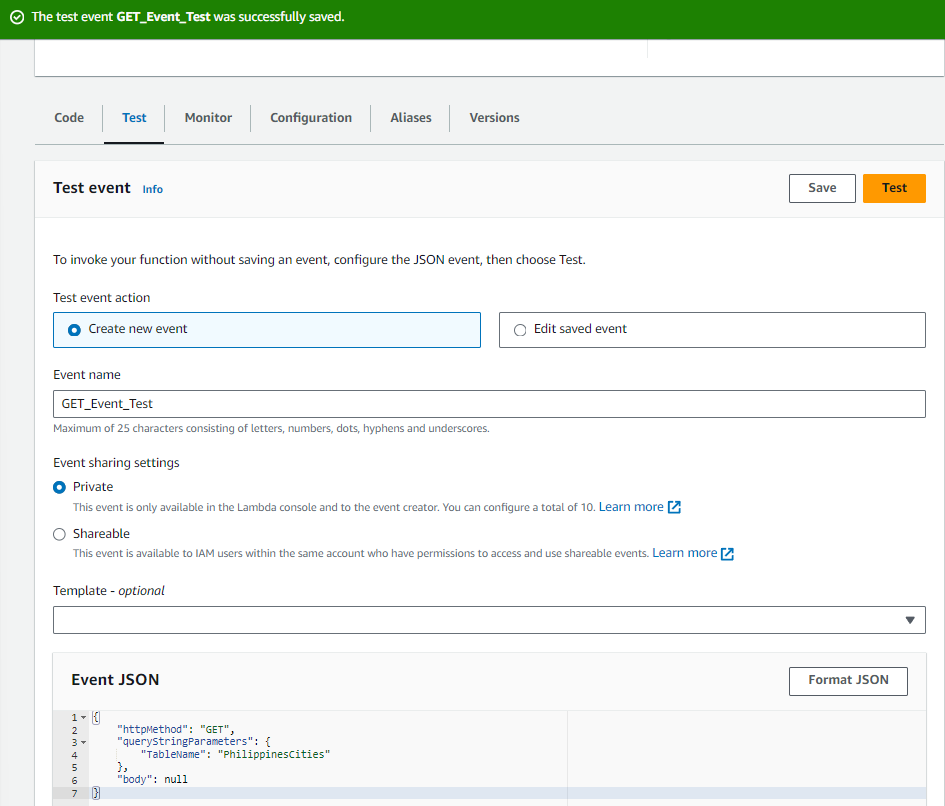
Task: Switch to the Versions tab
Action: (494, 118)
